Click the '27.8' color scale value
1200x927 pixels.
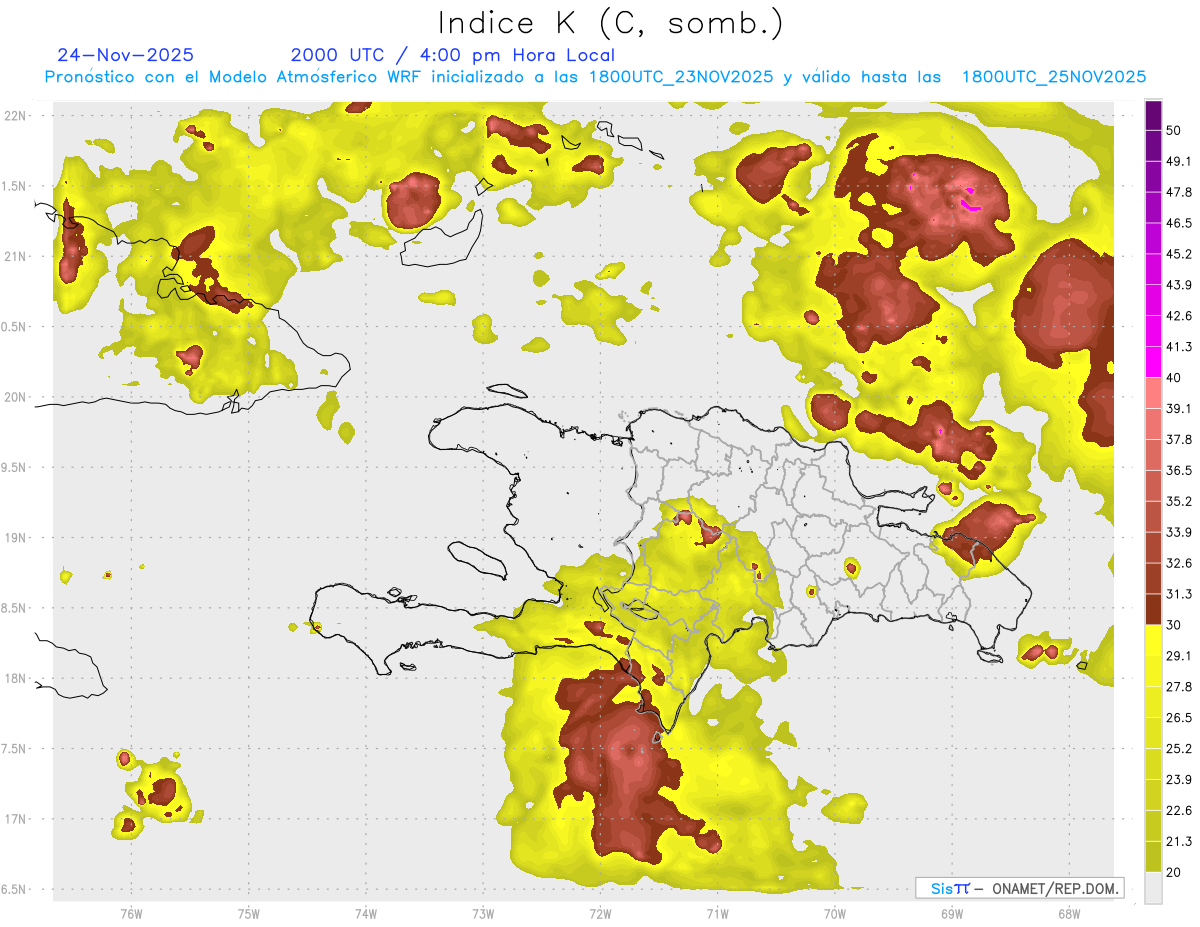(x=1179, y=687)
